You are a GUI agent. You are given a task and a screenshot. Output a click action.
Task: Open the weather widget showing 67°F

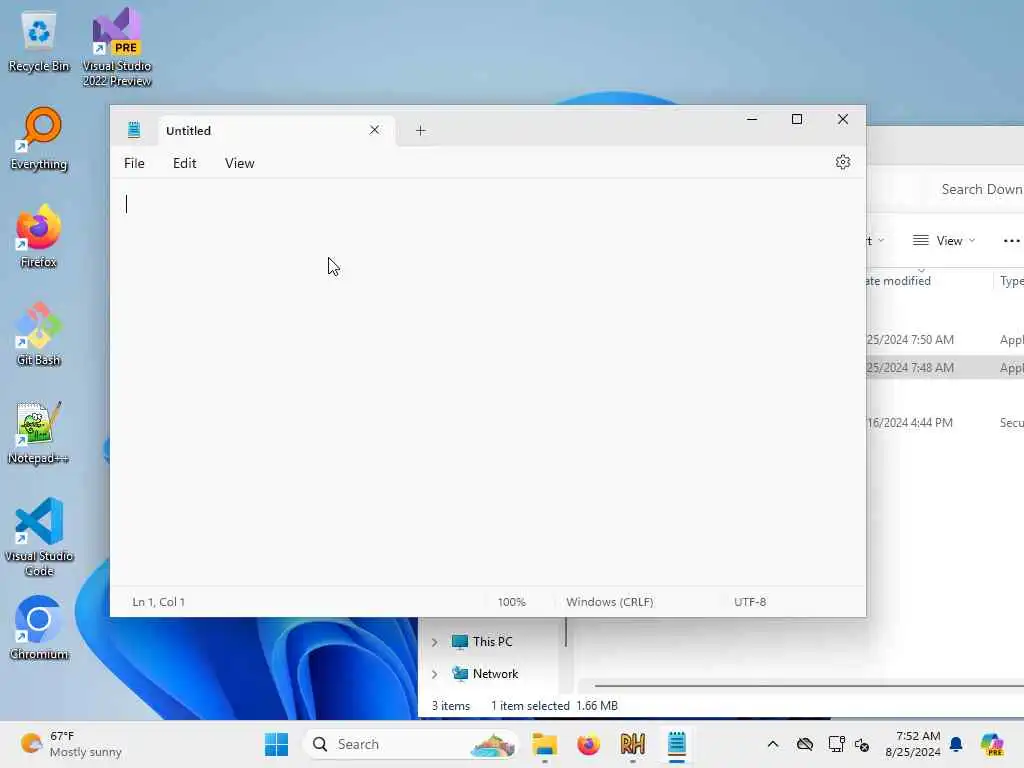point(71,744)
